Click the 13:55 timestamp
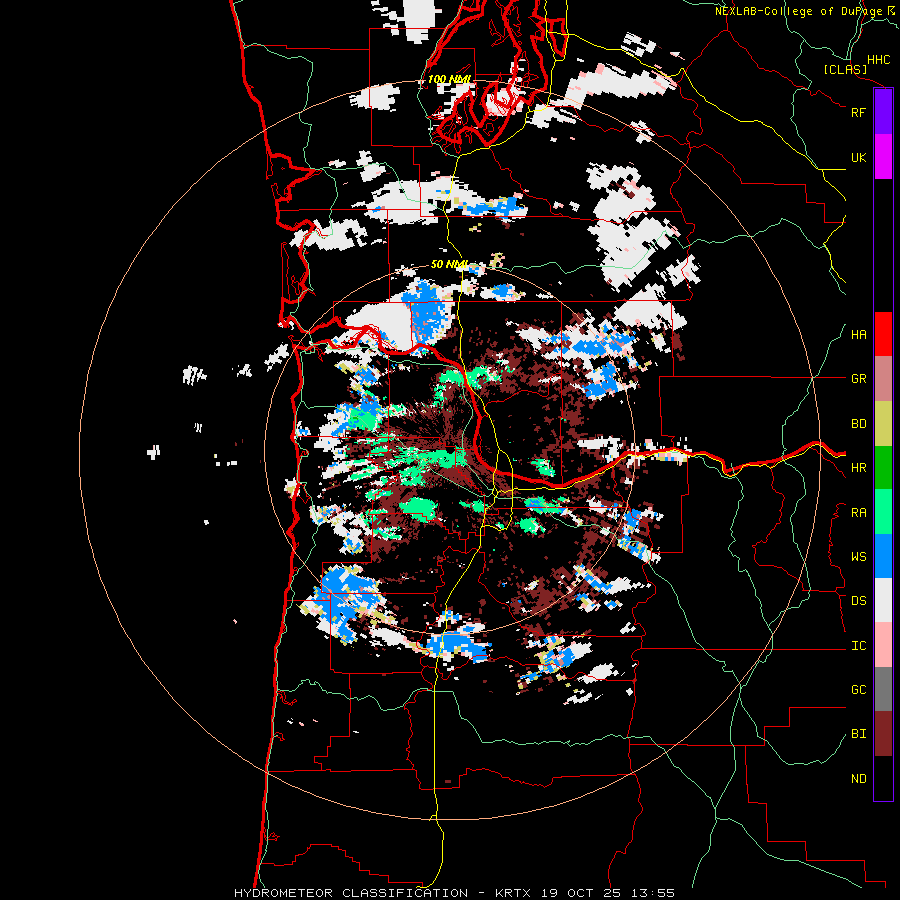900x900 pixels. pyautogui.click(x=654, y=893)
